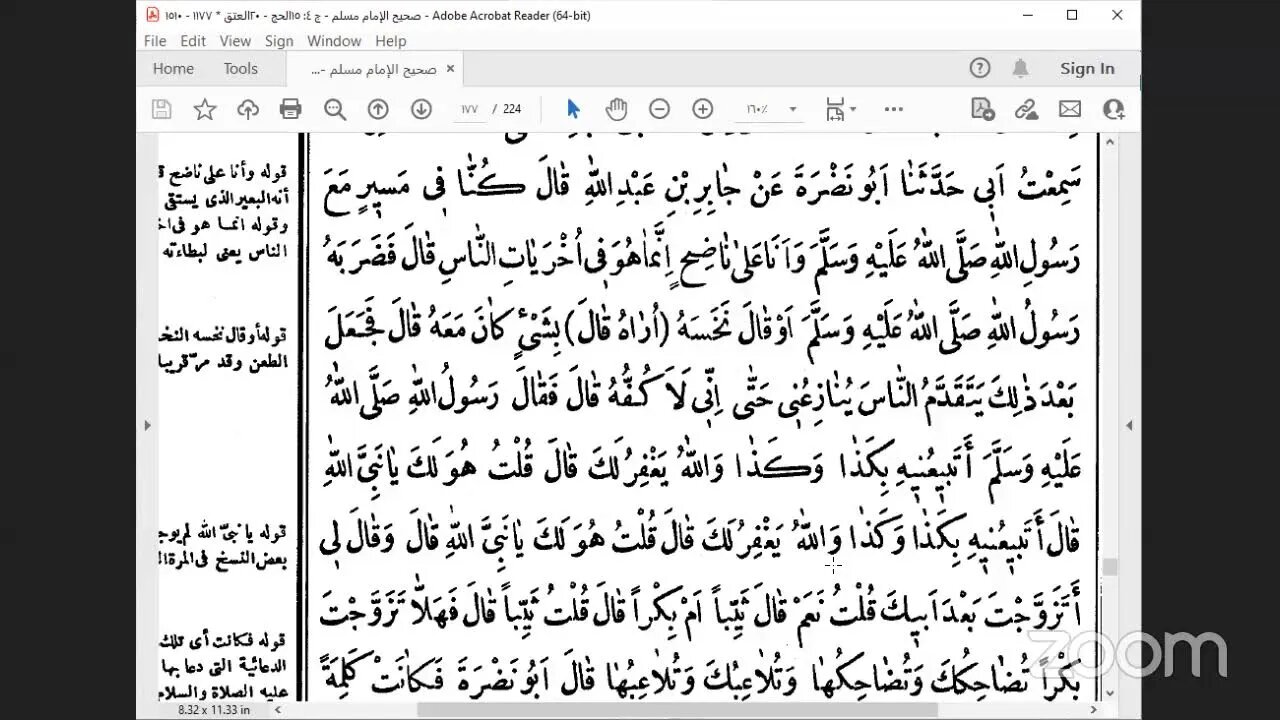Close the document tab
The image size is (1280, 720).
[450, 68]
